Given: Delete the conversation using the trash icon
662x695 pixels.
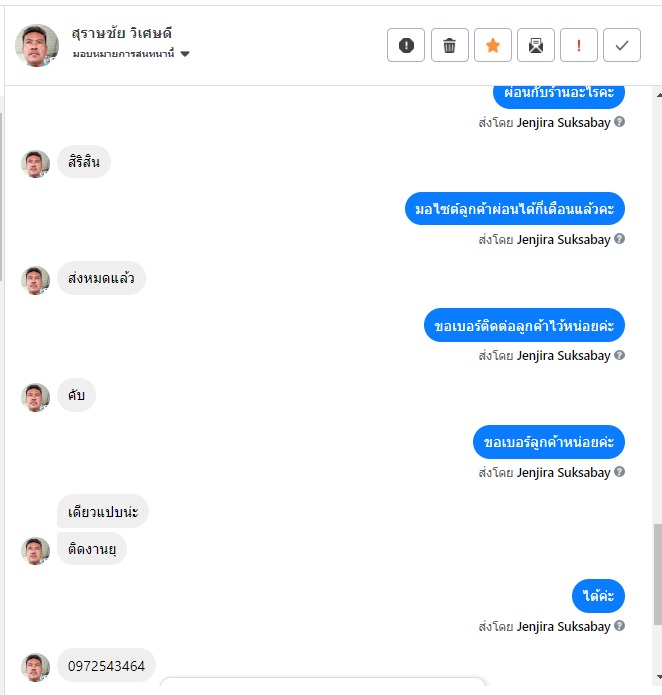Looking at the screenshot, I should pos(449,45).
